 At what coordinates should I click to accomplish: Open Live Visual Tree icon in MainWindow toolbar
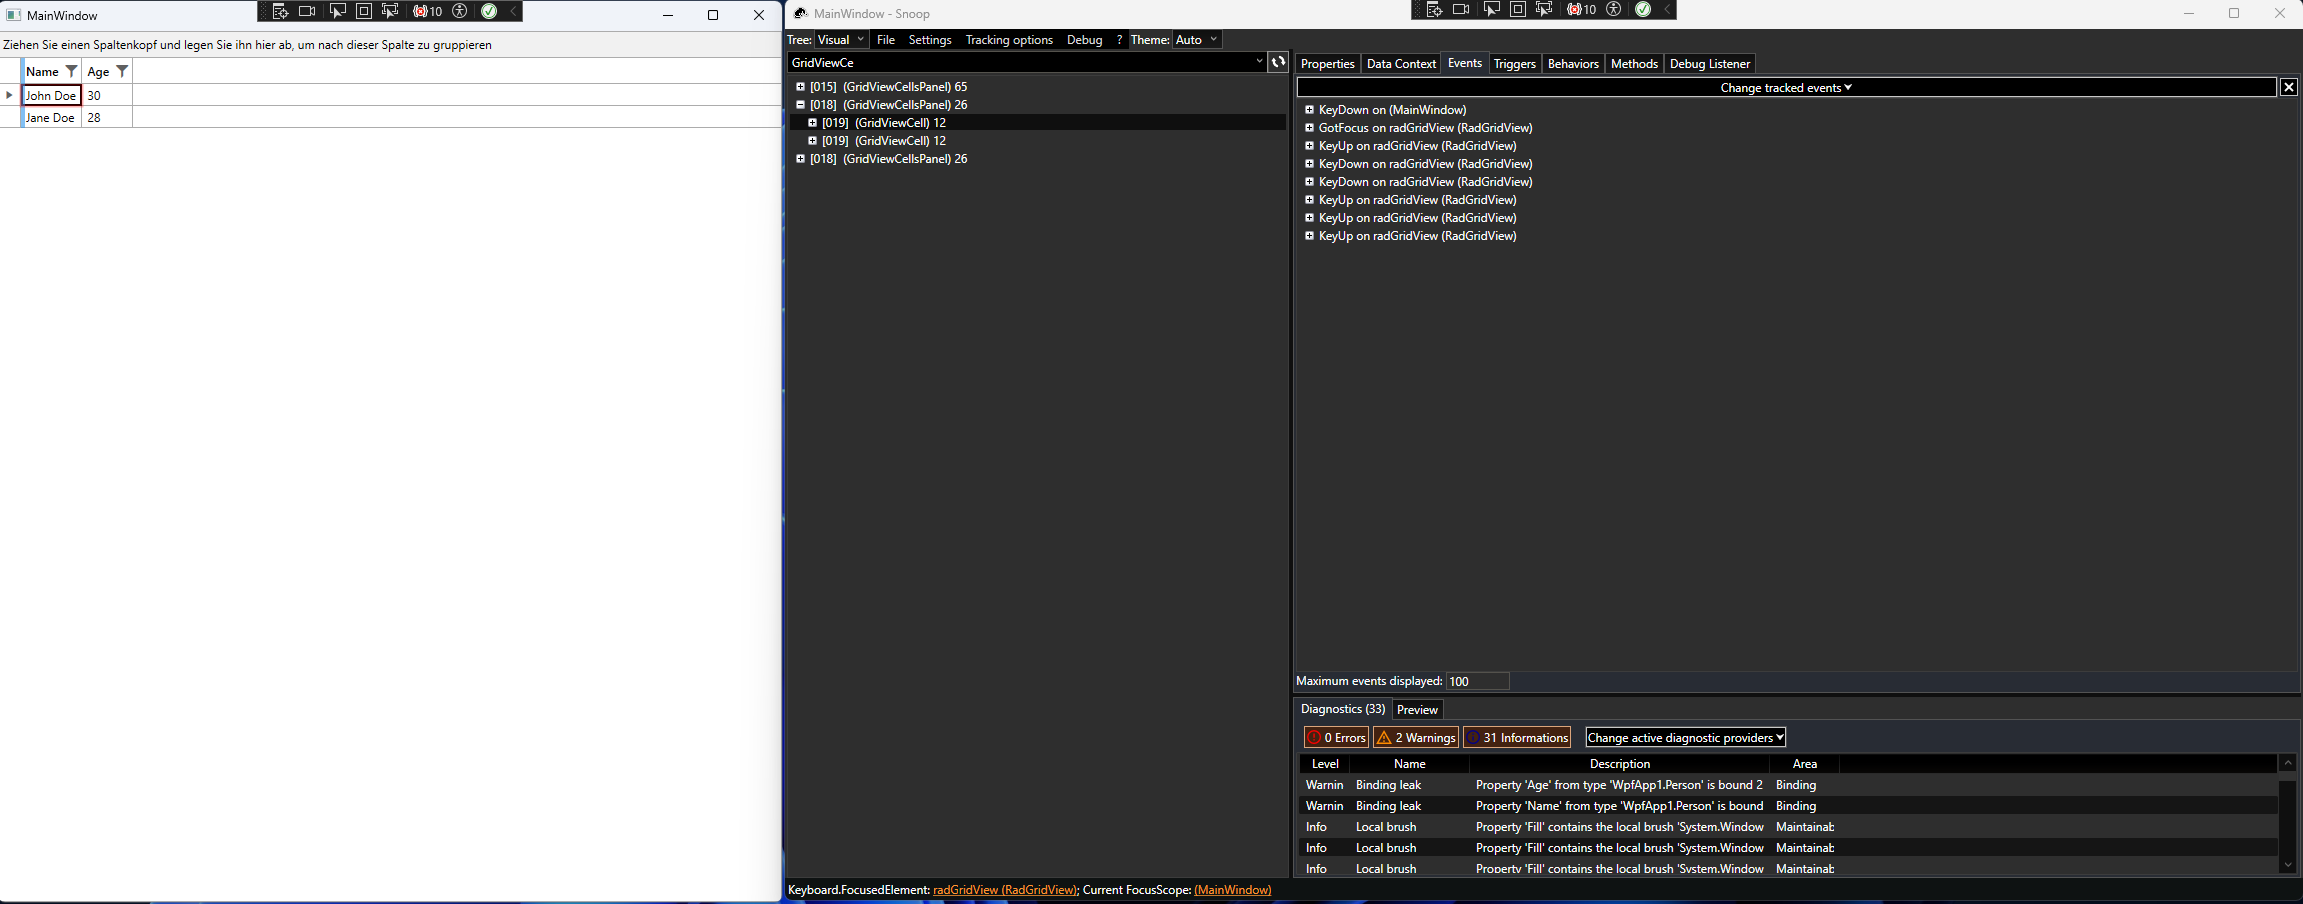[280, 11]
